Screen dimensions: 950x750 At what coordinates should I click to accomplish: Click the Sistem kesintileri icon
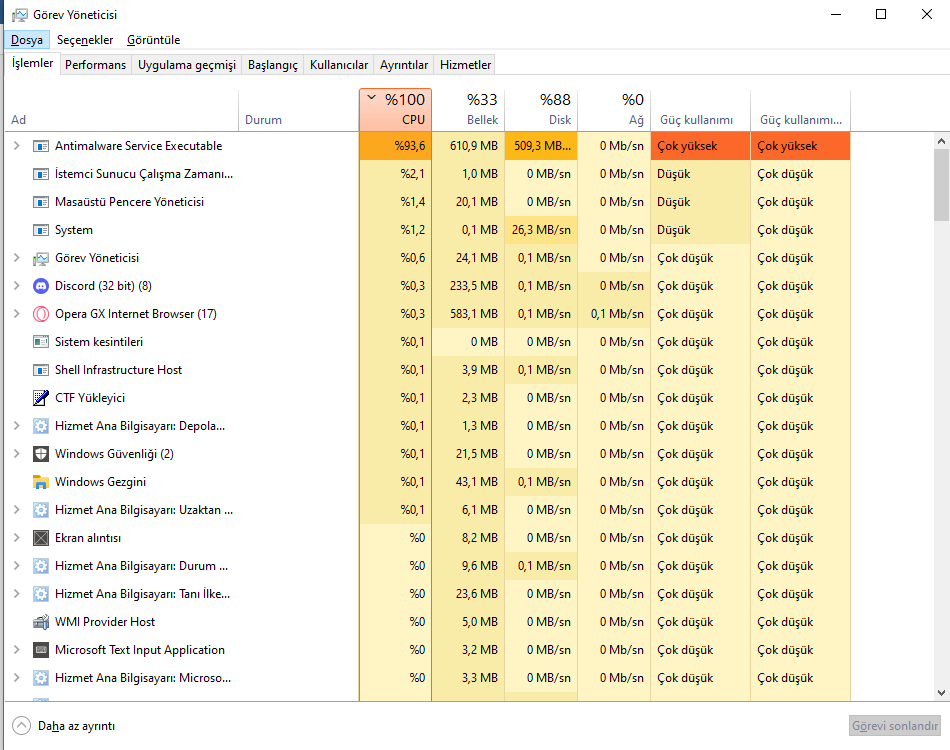point(41,342)
